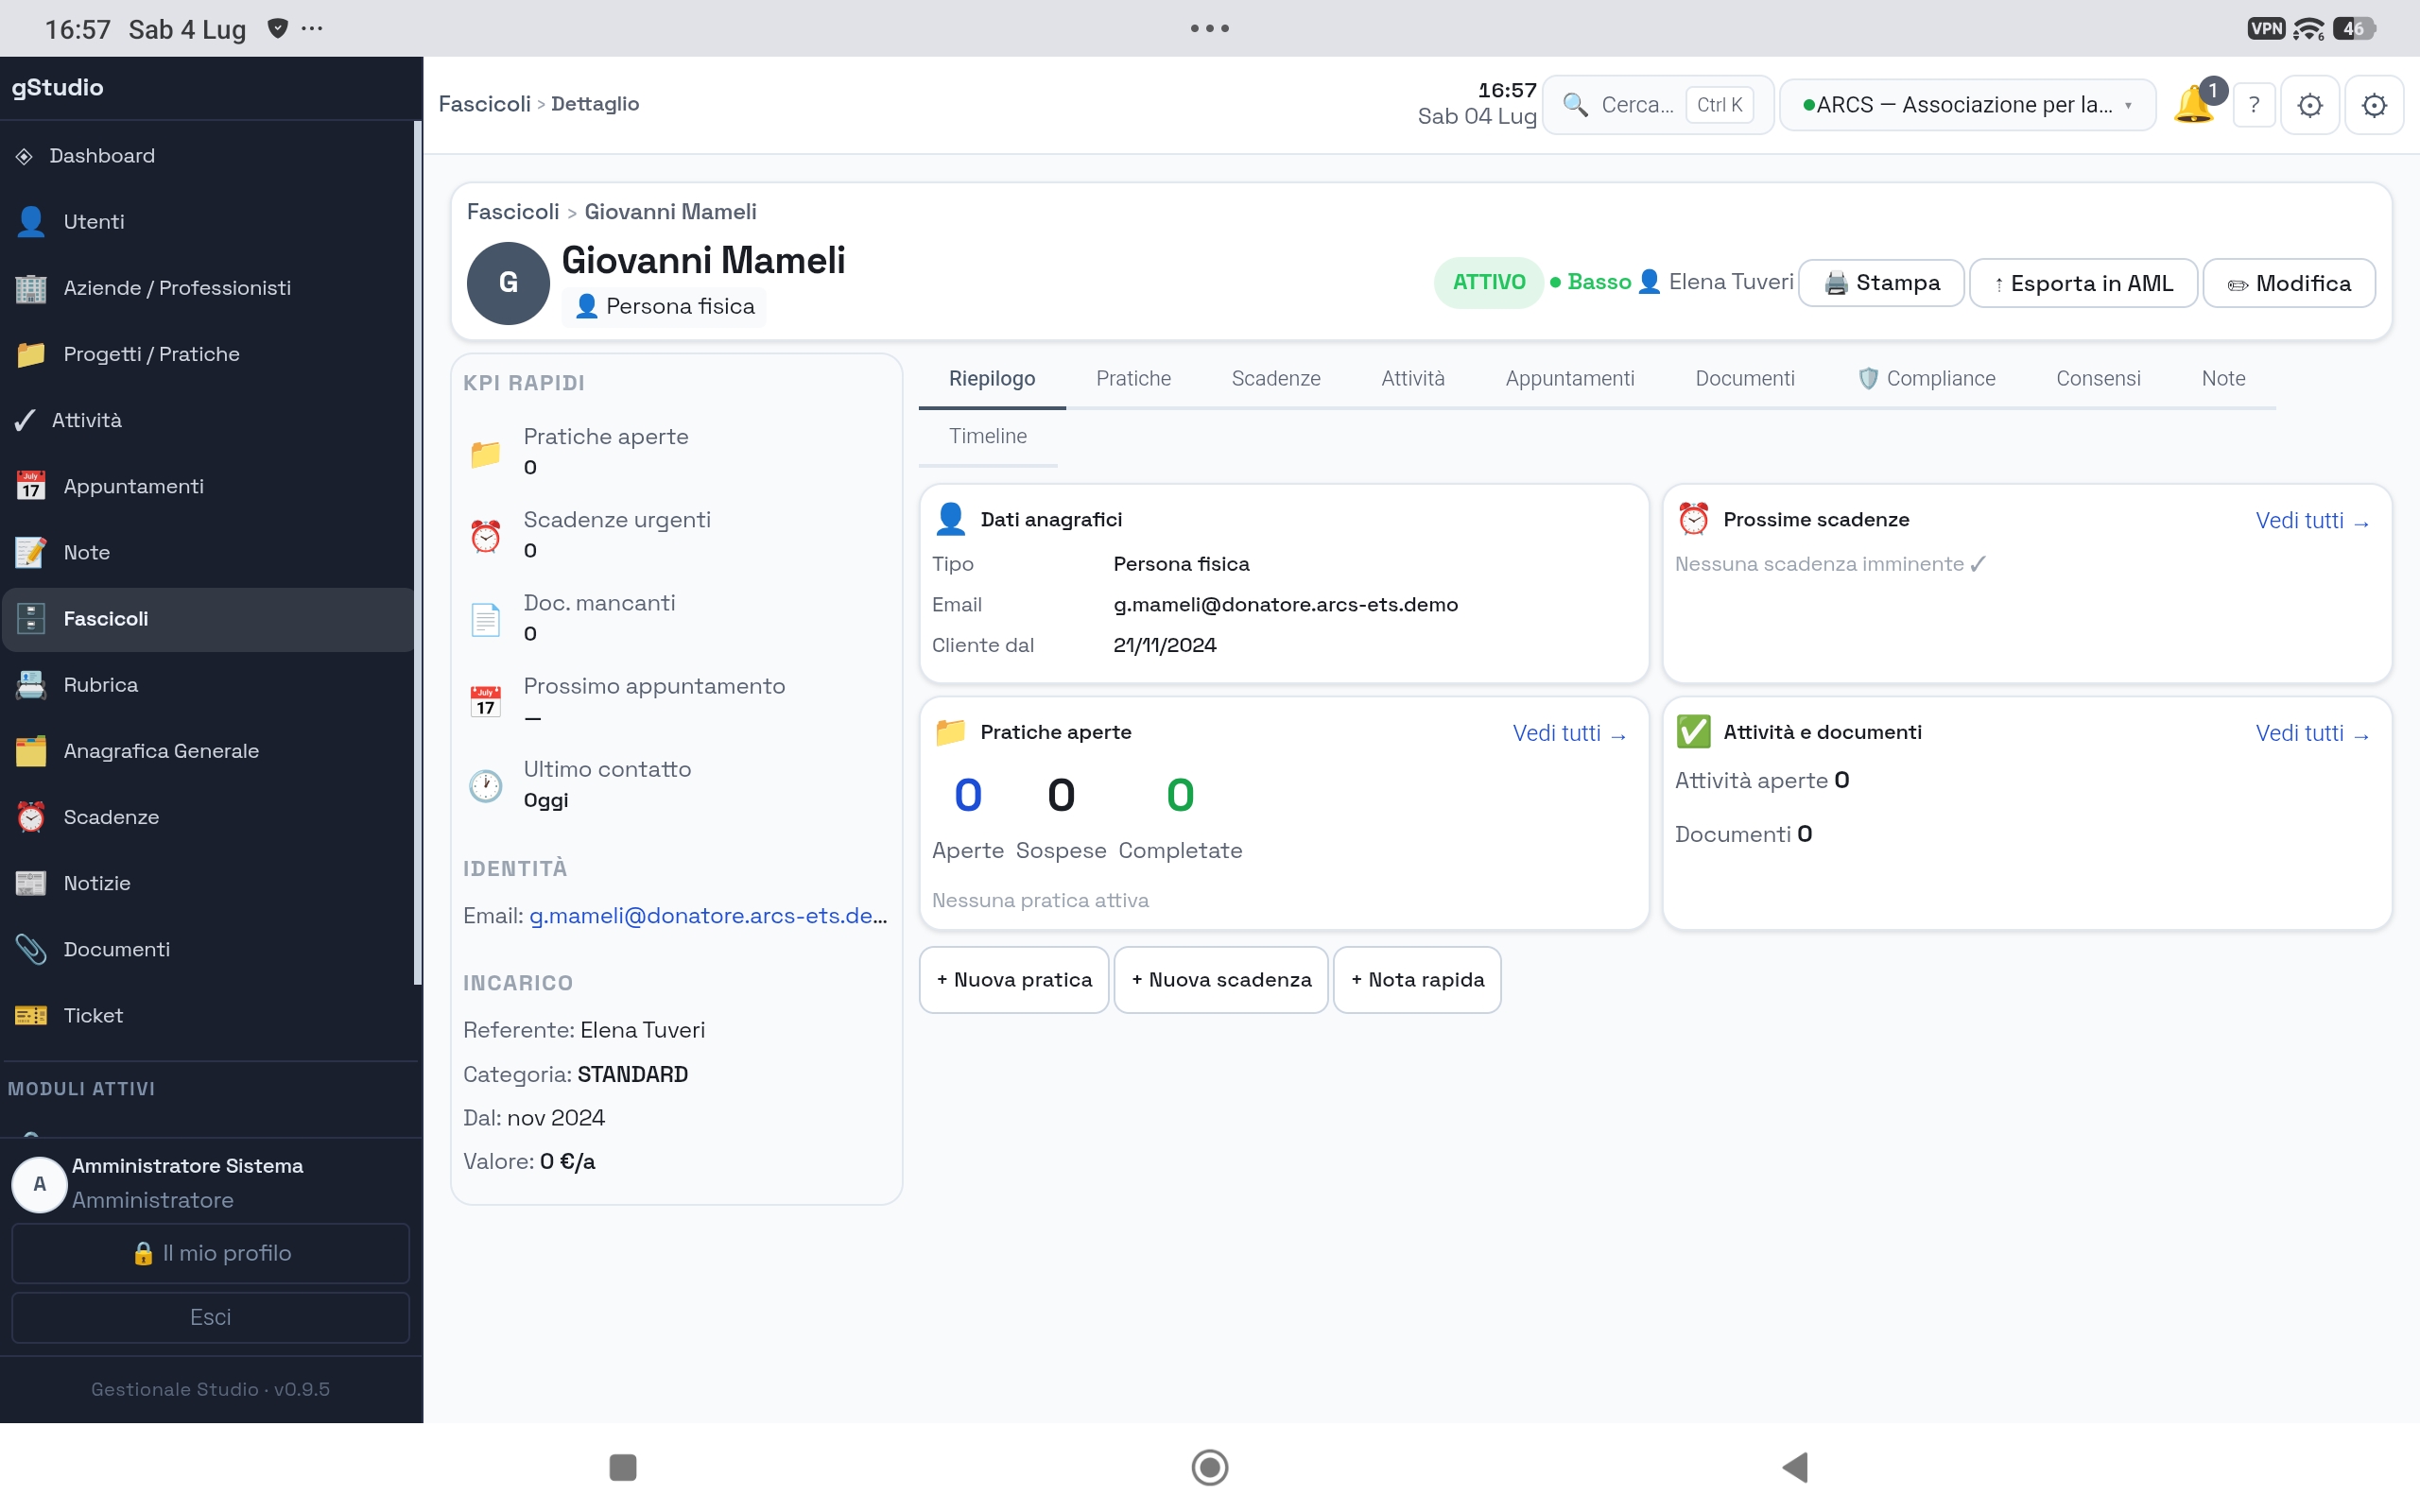This screenshot has width=2420, height=1512.
Task: Switch to the Compliance tab
Action: [1926, 379]
